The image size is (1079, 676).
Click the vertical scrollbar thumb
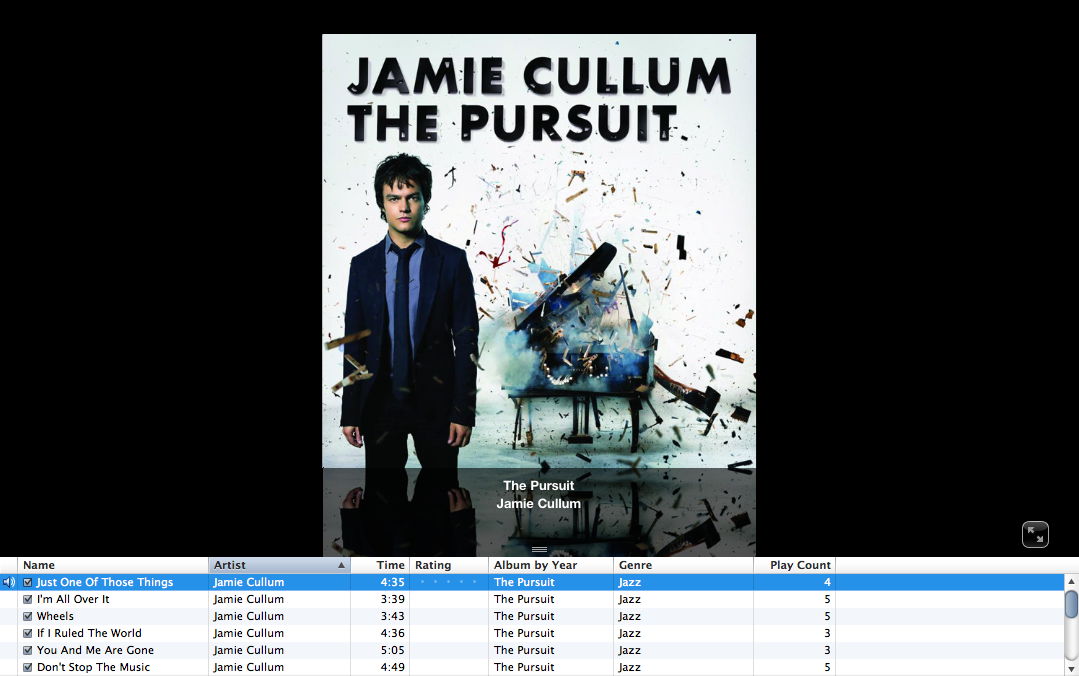(x=1071, y=604)
